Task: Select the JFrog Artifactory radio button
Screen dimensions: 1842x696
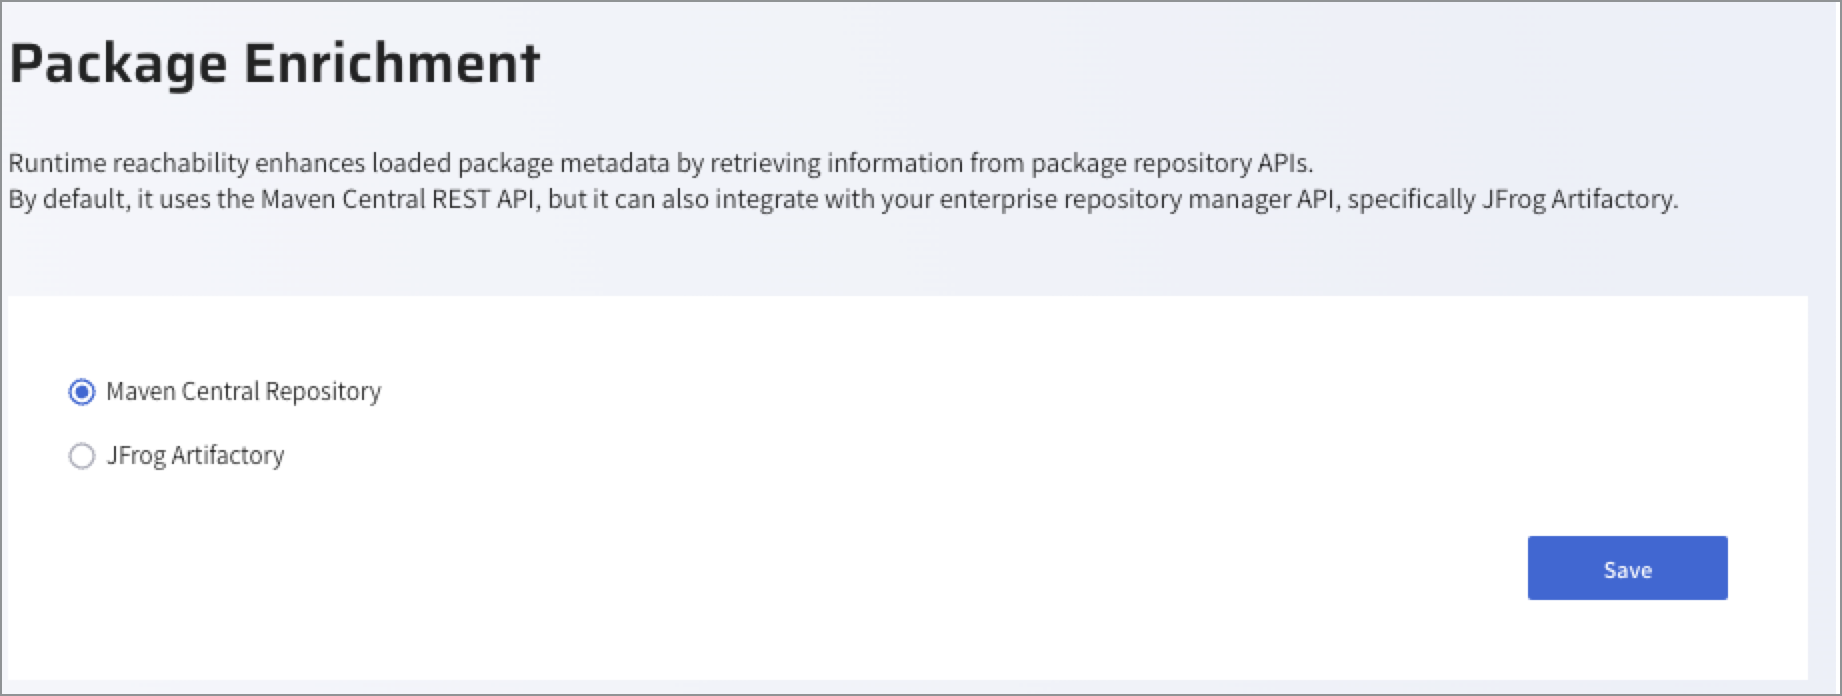Action: [82, 456]
